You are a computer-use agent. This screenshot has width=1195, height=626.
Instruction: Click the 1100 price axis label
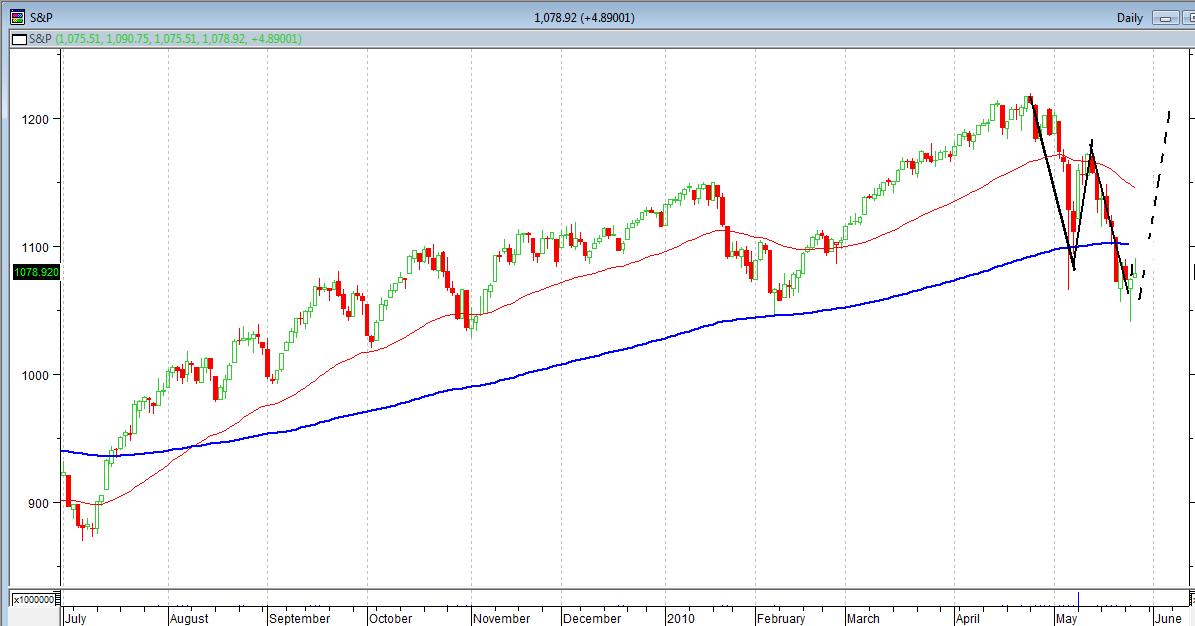[35, 247]
